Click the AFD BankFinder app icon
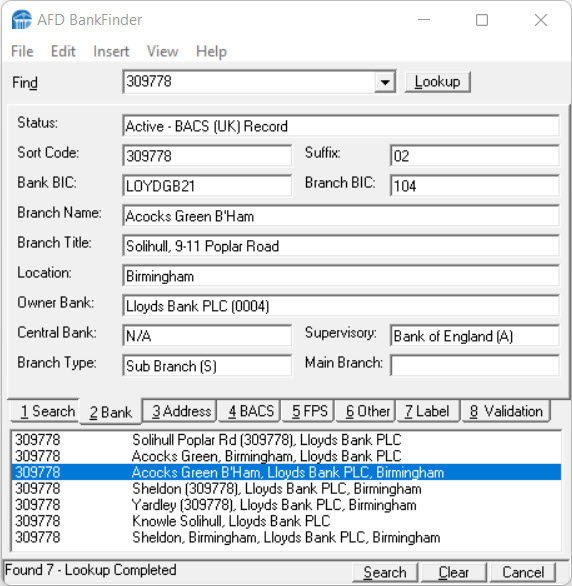The height and width of the screenshot is (586, 572). 22,20
